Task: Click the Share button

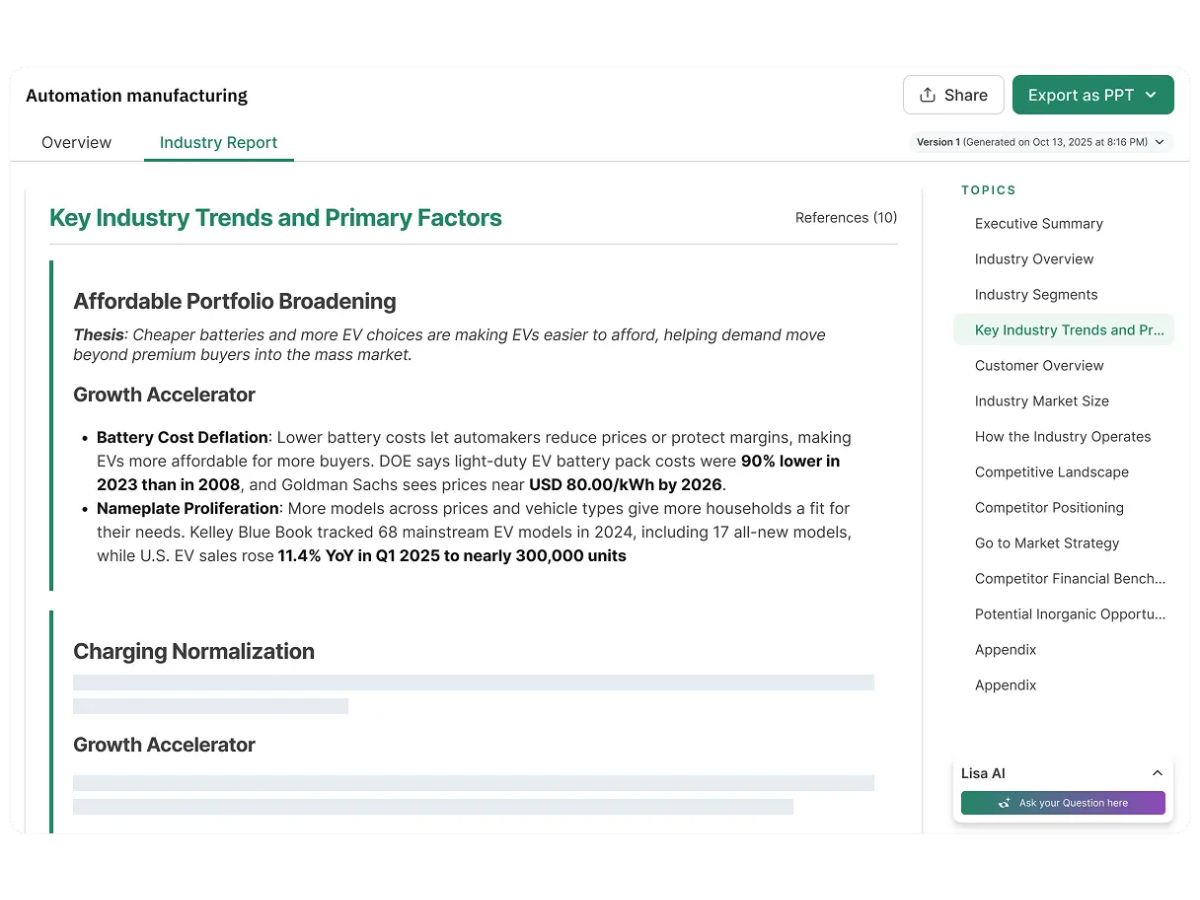Action: click(x=953, y=95)
